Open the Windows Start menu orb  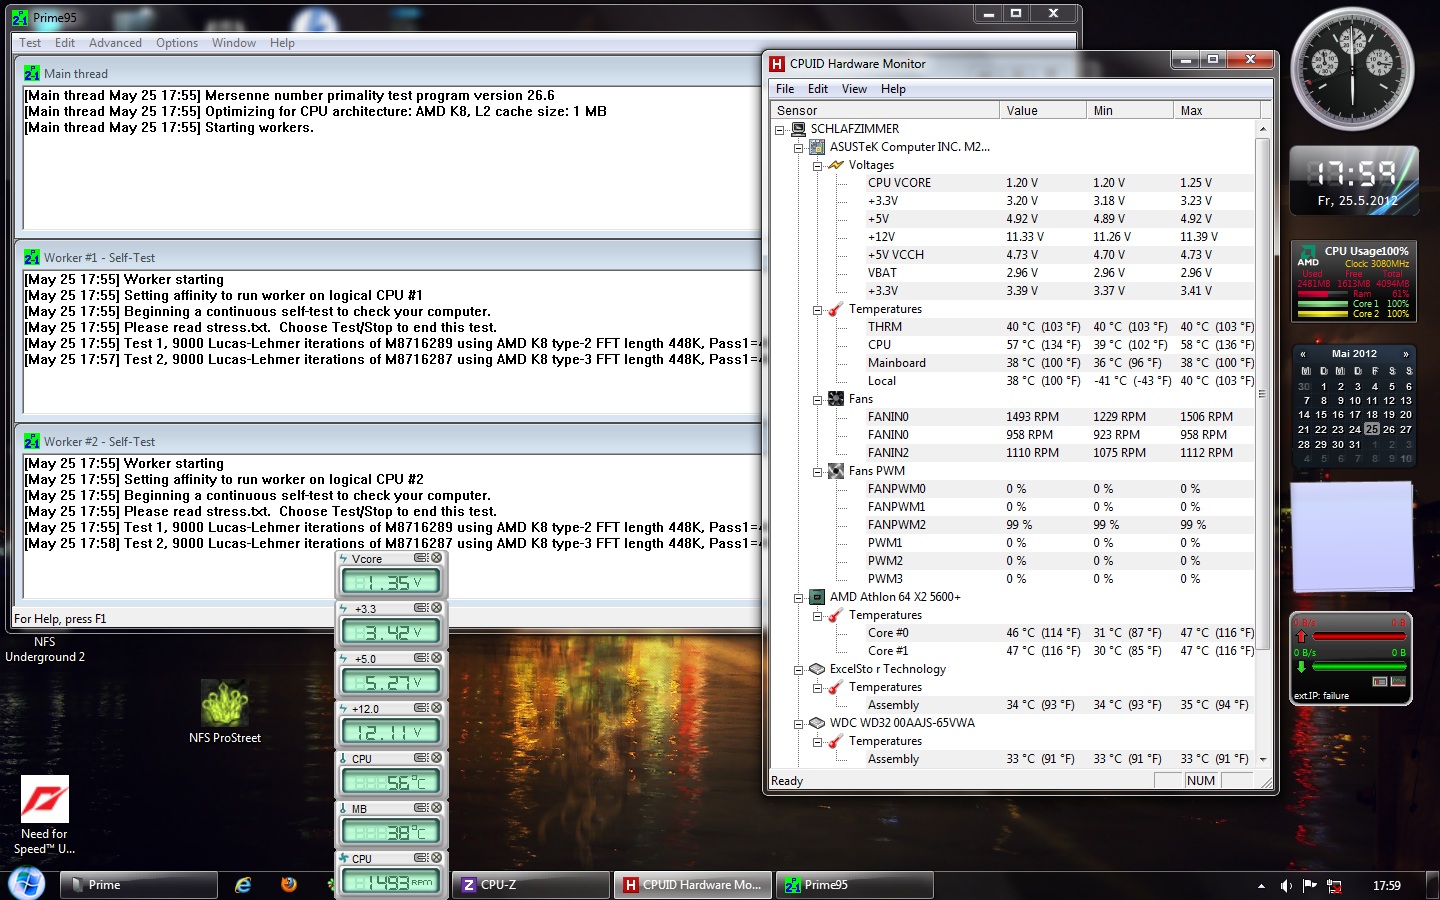27,884
